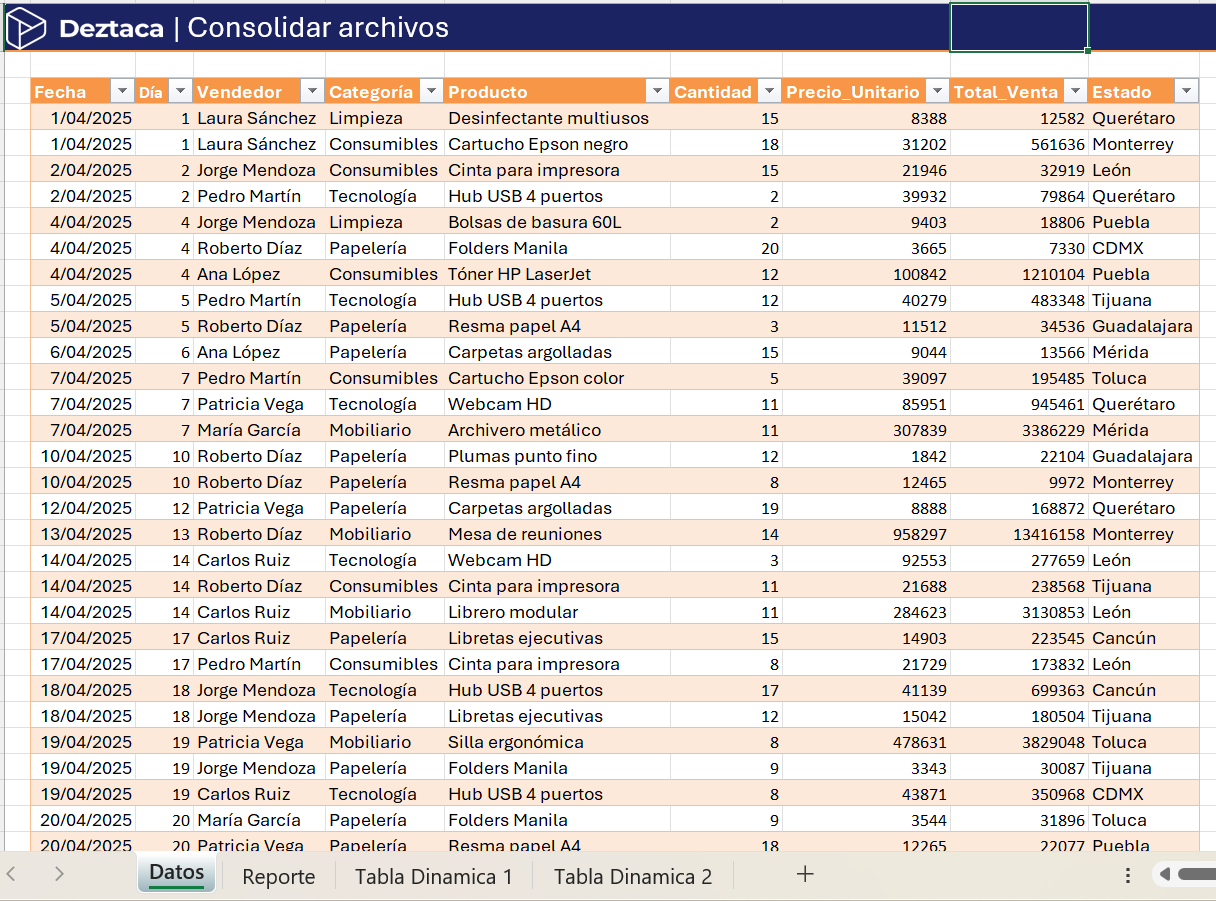Open the Tabla Dinamica 1 sheet

[x=433, y=877]
